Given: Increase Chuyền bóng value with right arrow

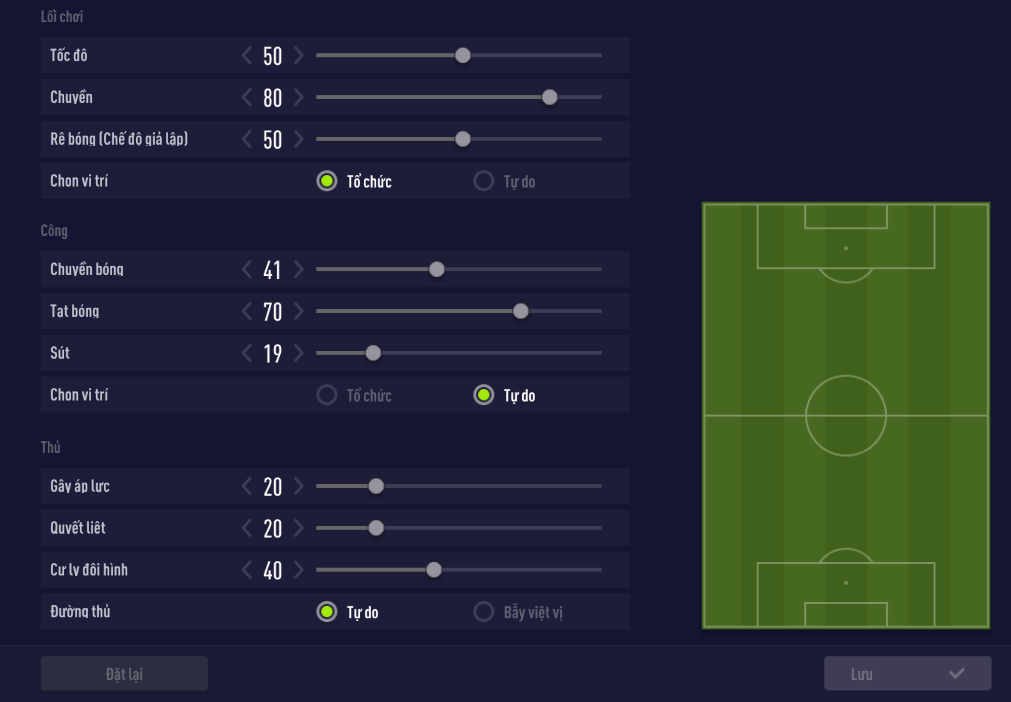Looking at the screenshot, I should pyautogui.click(x=298, y=270).
